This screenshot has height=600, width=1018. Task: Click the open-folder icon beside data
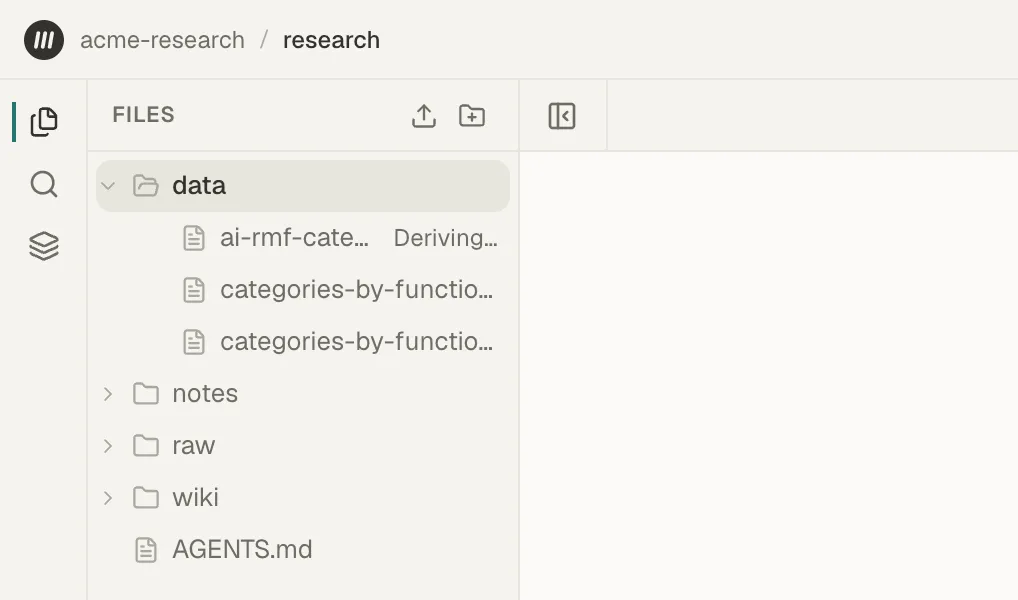click(x=145, y=186)
